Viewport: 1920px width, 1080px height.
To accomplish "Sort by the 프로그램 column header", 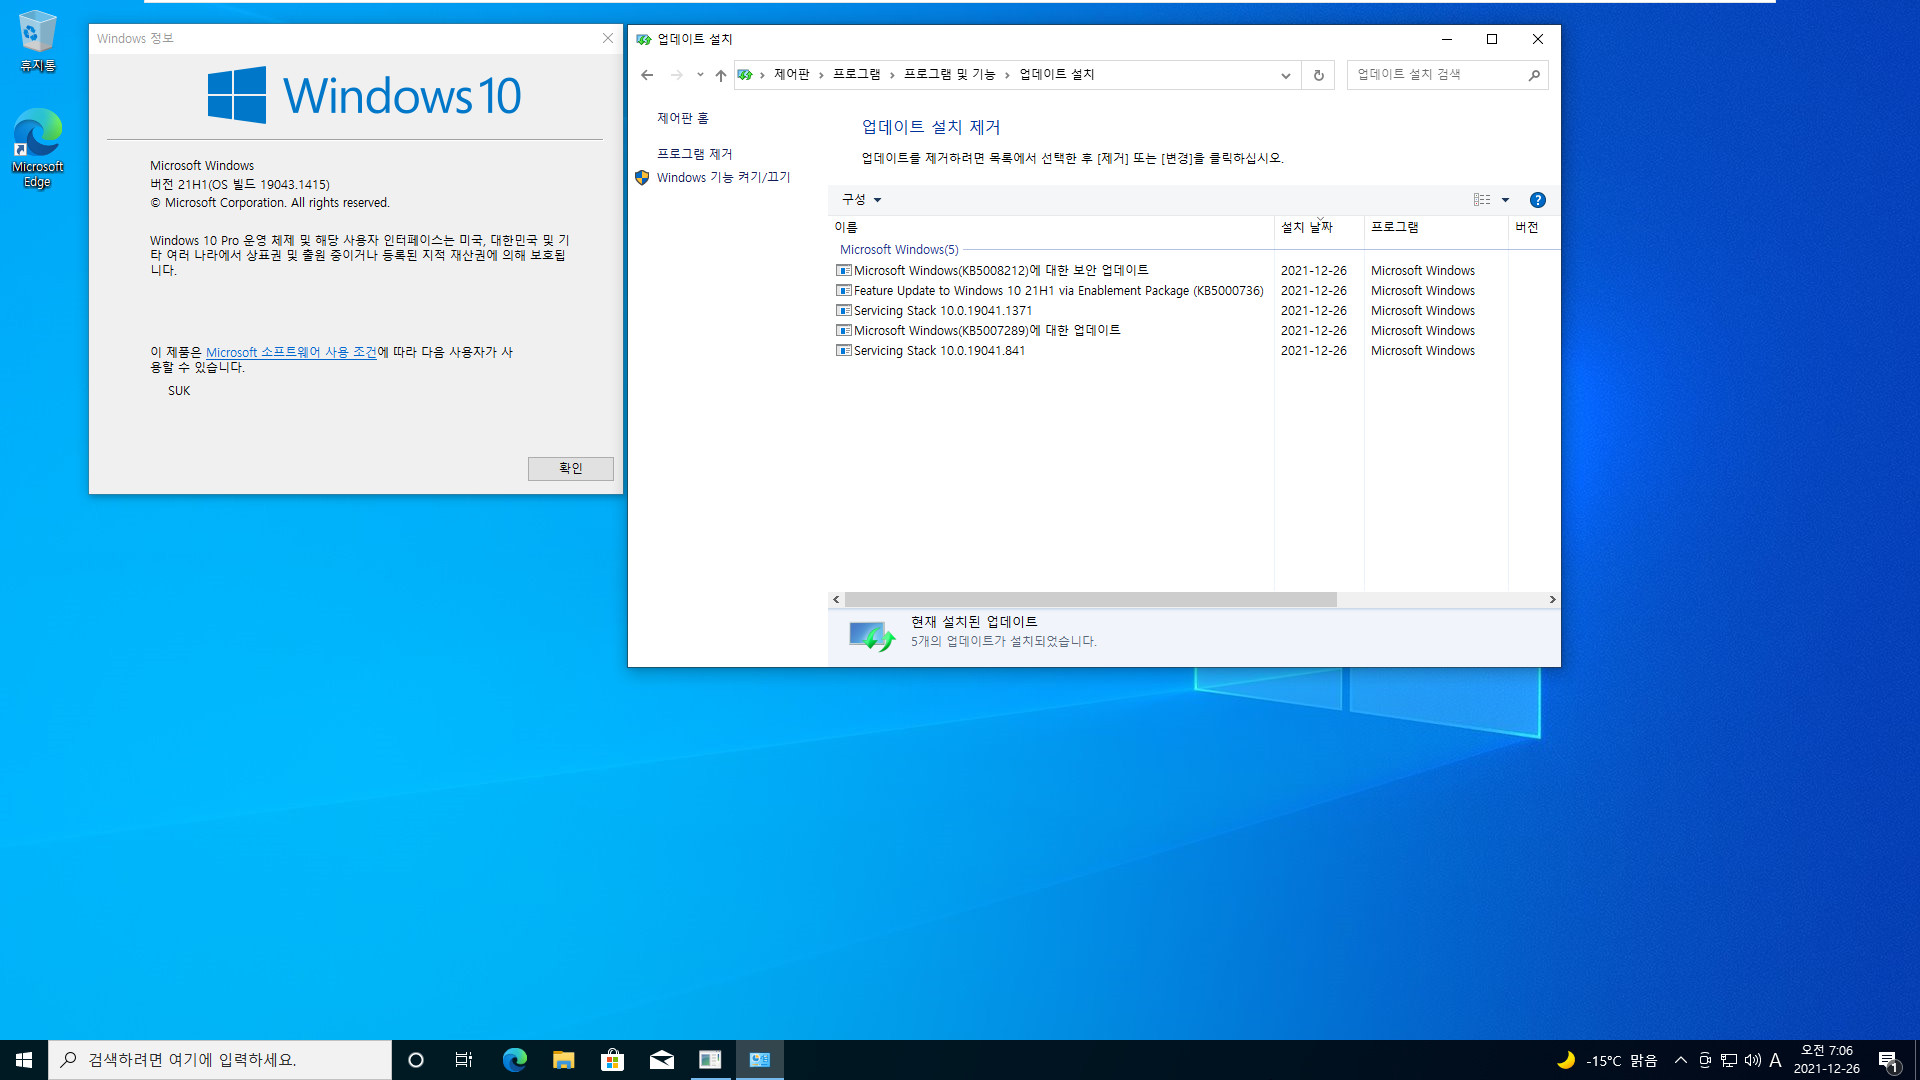I will 1436,228.
